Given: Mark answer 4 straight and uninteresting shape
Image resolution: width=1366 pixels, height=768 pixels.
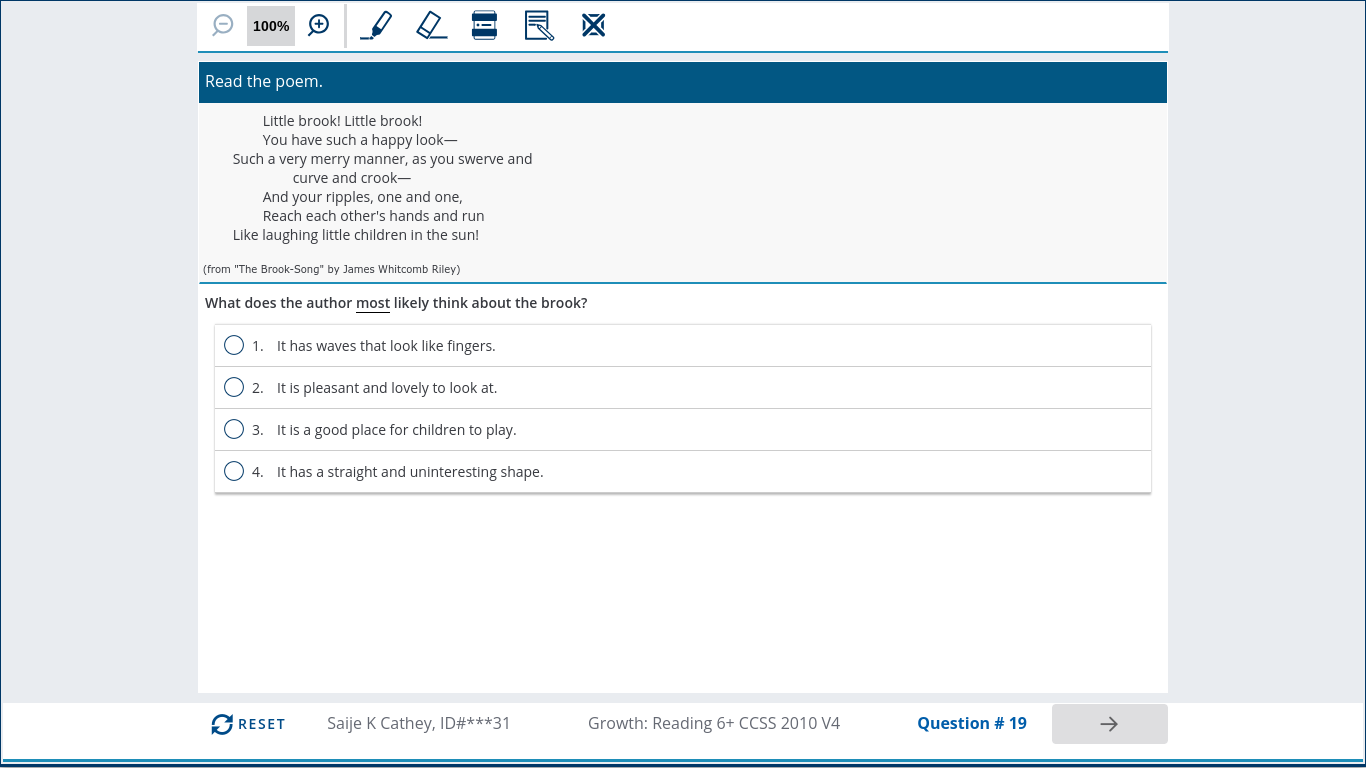Looking at the screenshot, I should coord(683,472).
